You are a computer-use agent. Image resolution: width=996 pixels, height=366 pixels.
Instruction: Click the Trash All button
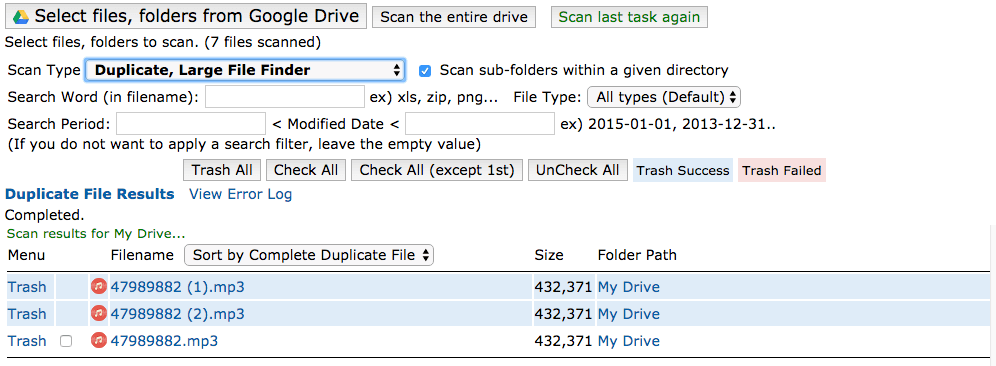tap(222, 170)
